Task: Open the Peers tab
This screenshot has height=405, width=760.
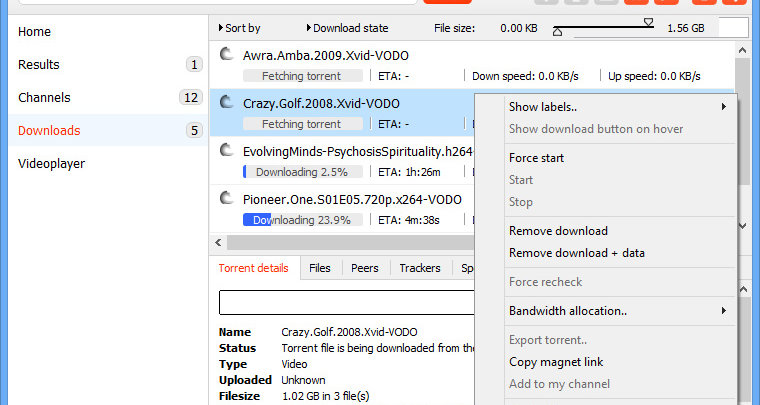Action: 364,268
